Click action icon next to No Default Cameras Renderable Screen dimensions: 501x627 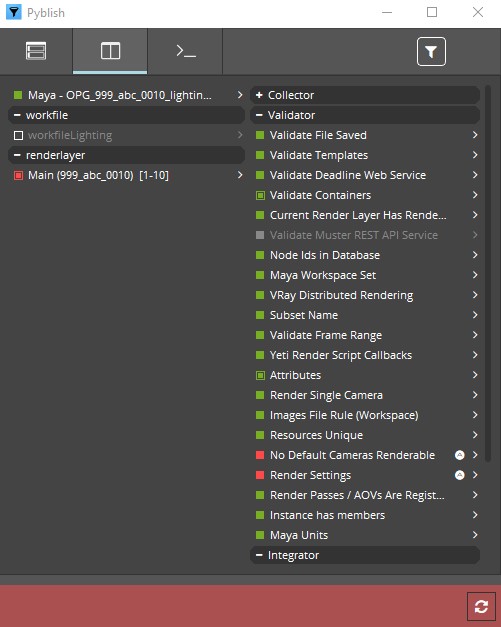(460, 455)
